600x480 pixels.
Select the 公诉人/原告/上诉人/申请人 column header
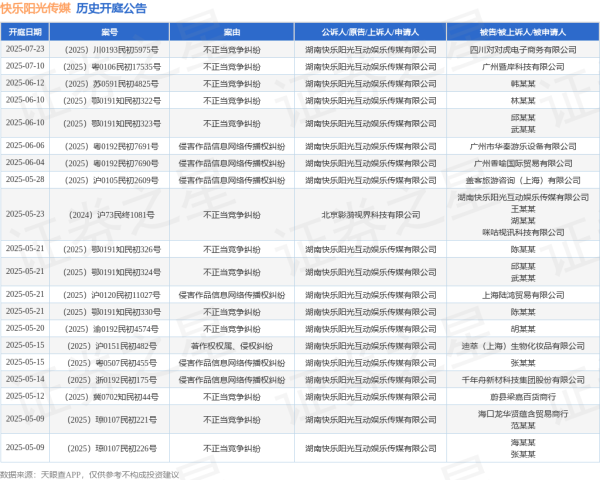coord(370,32)
